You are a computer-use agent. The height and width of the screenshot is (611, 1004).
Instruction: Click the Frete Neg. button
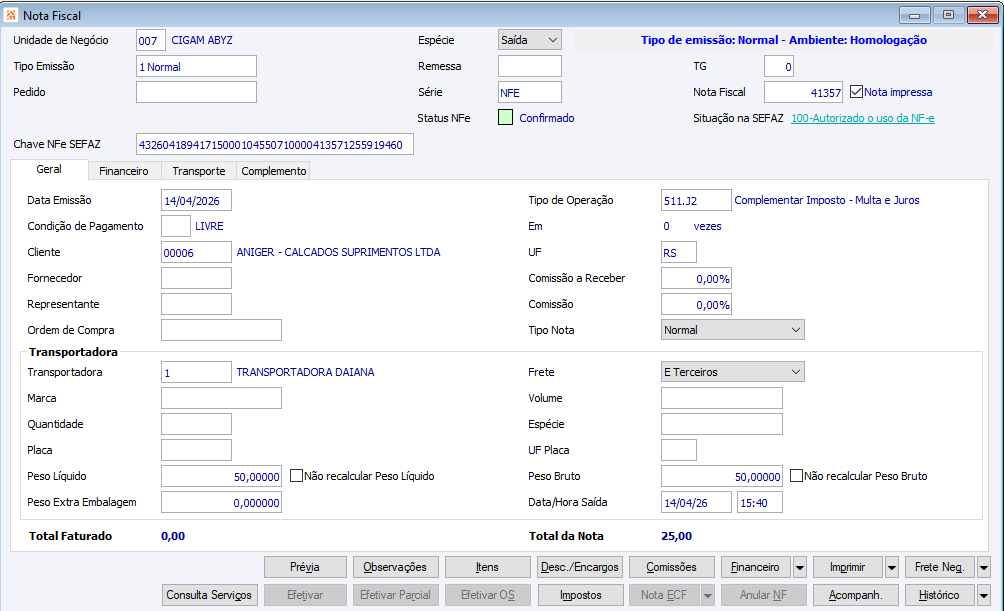pos(940,567)
